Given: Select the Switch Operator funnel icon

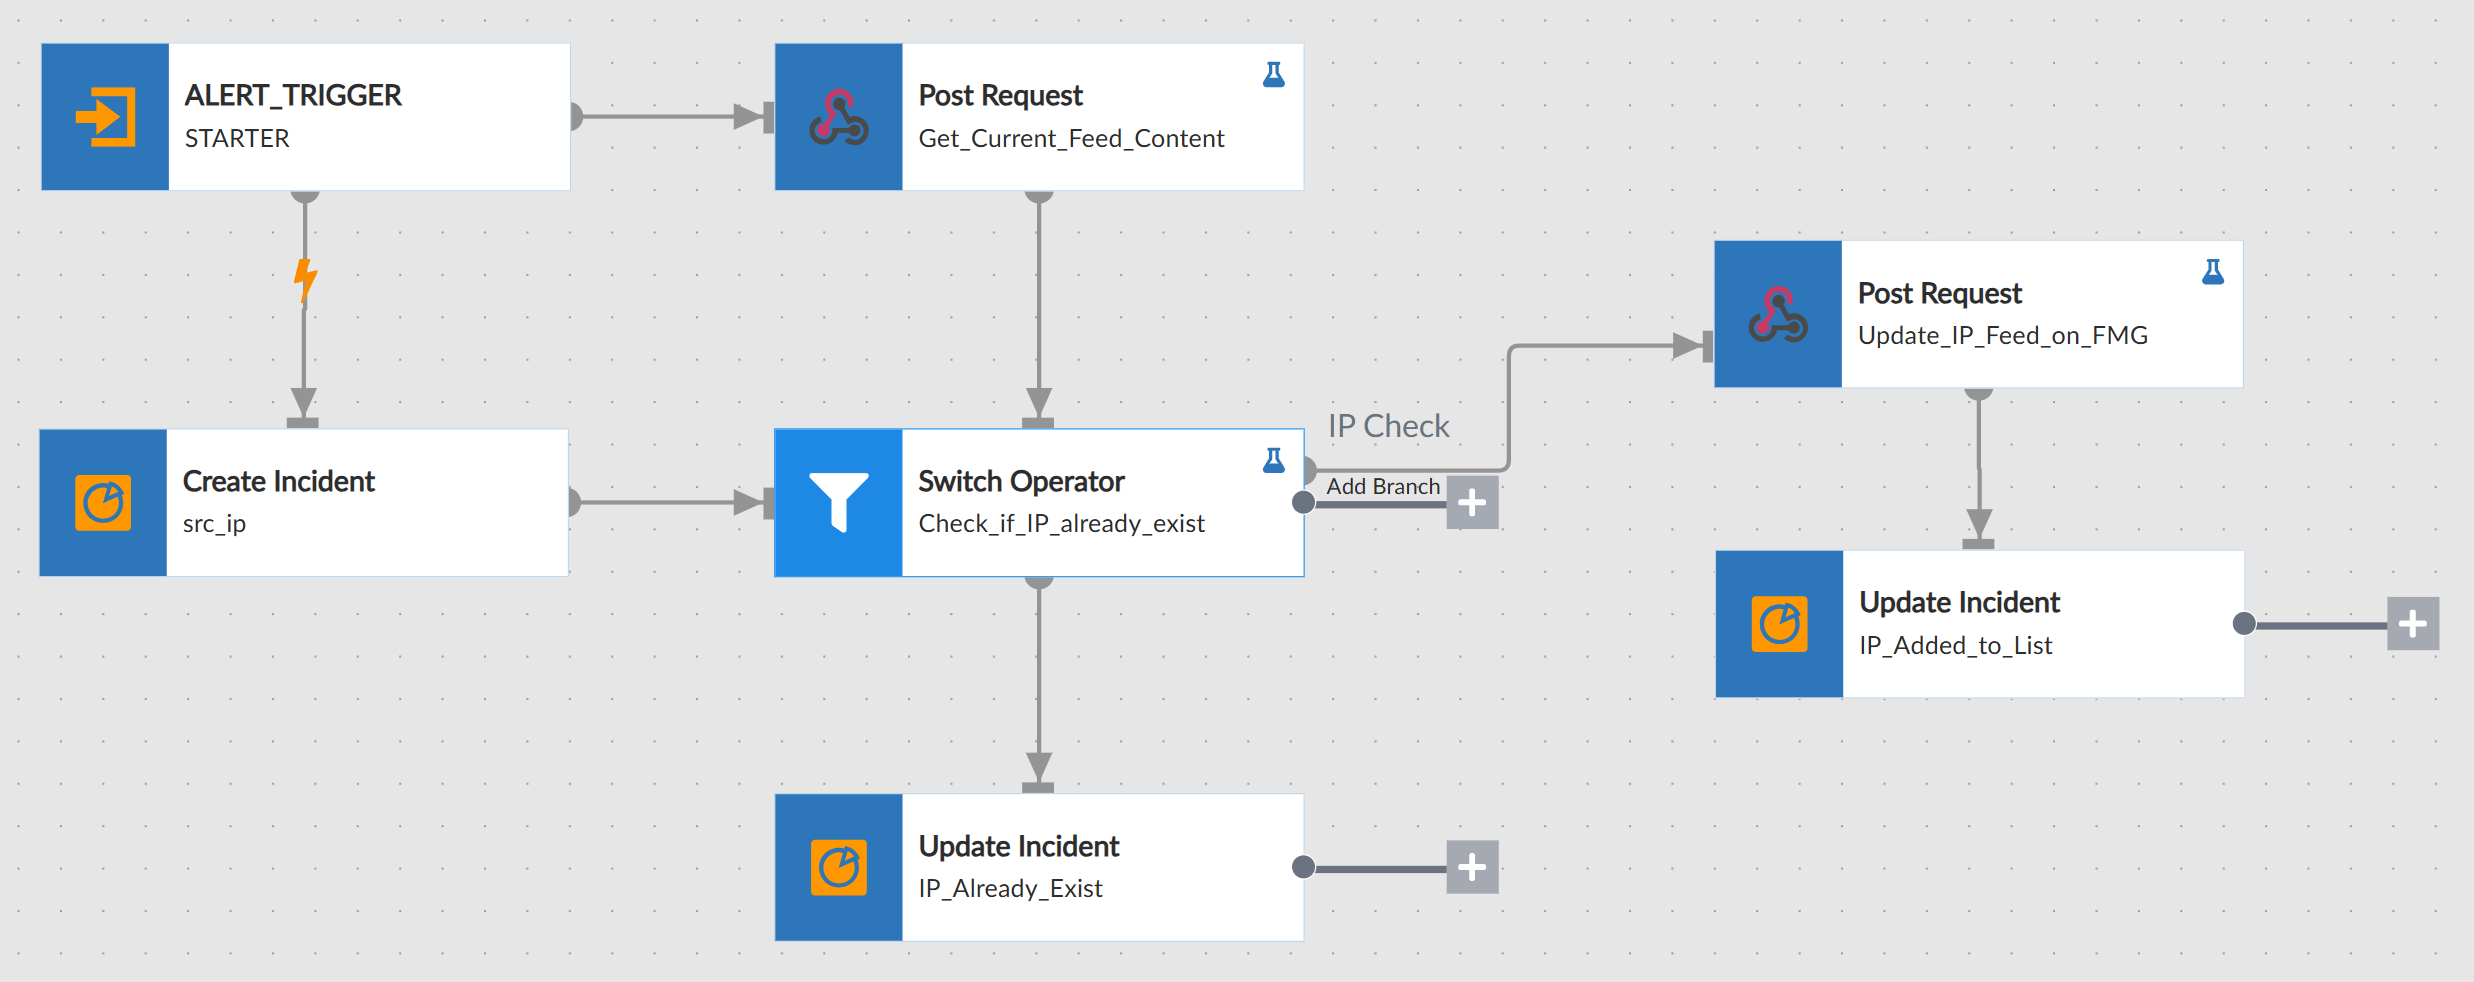Looking at the screenshot, I should (839, 503).
